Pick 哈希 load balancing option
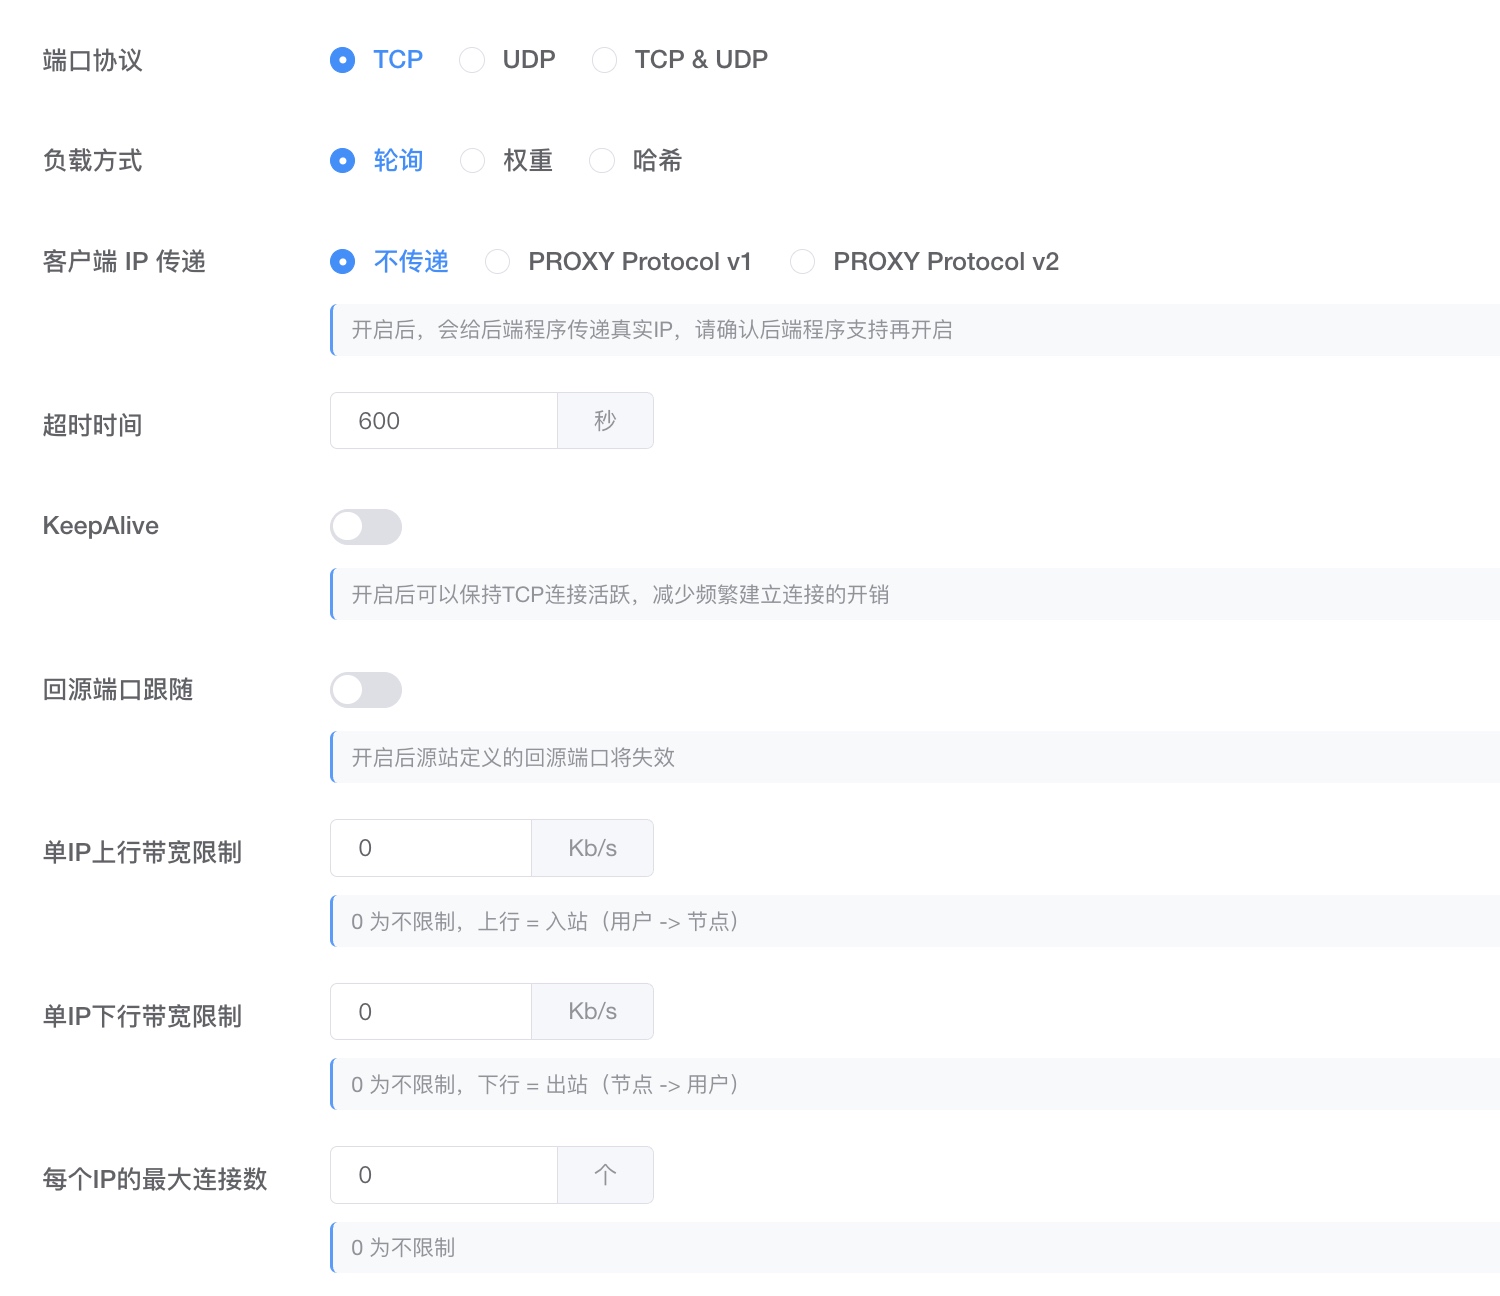The image size is (1500, 1296). pos(602,161)
